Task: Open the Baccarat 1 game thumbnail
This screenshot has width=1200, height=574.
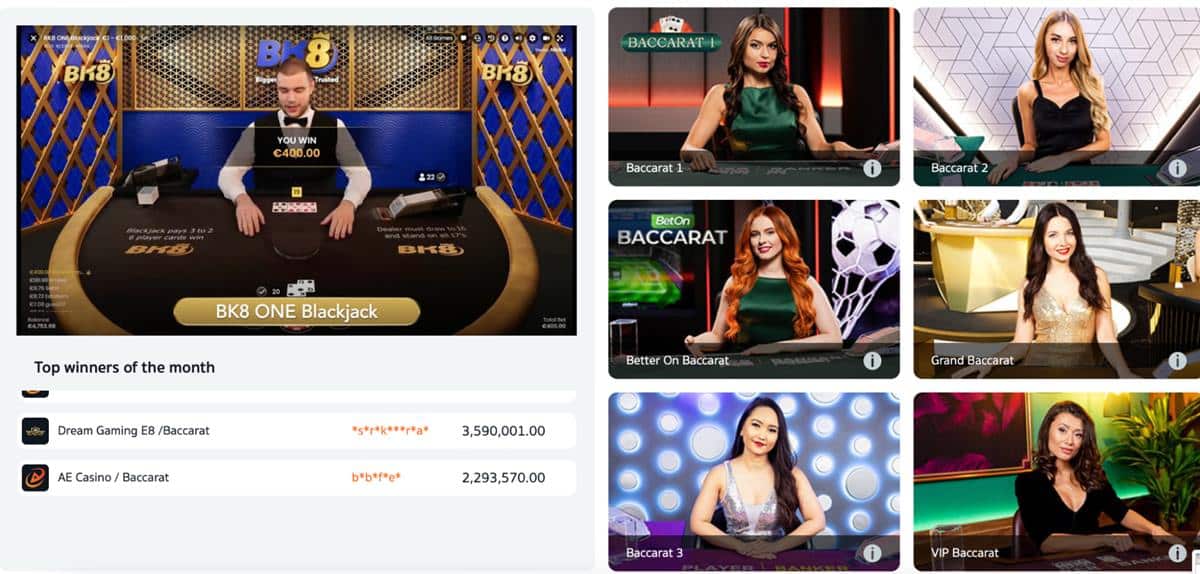Action: [754, 96]
